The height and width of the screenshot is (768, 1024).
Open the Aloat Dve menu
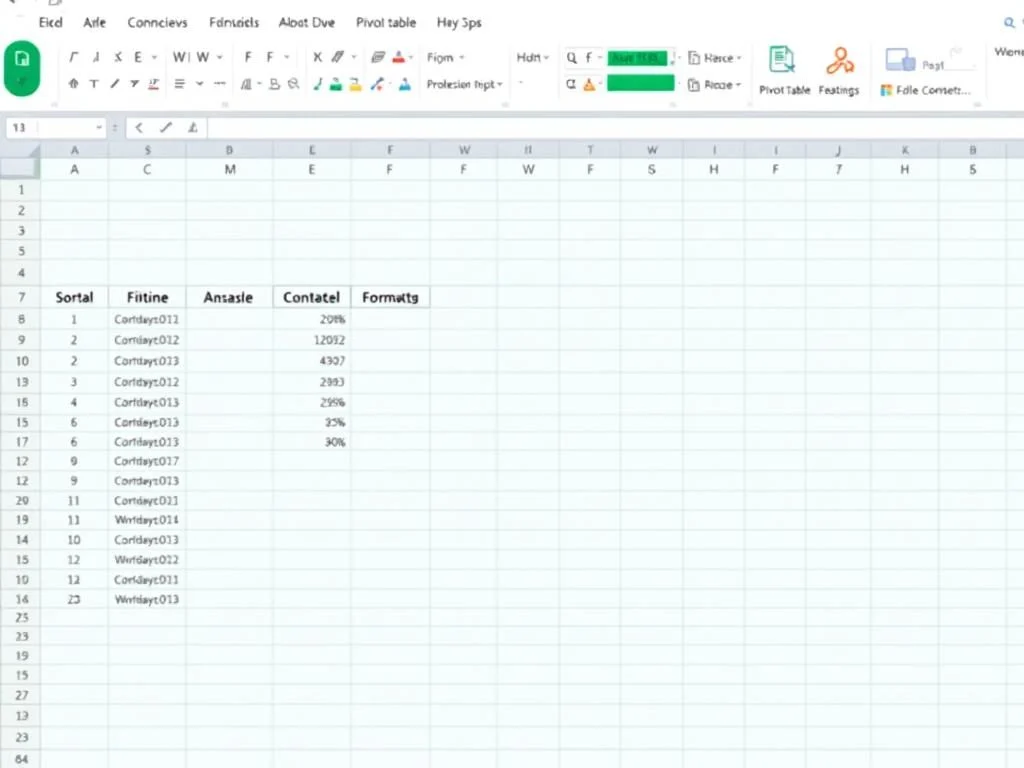click(306, 23)
